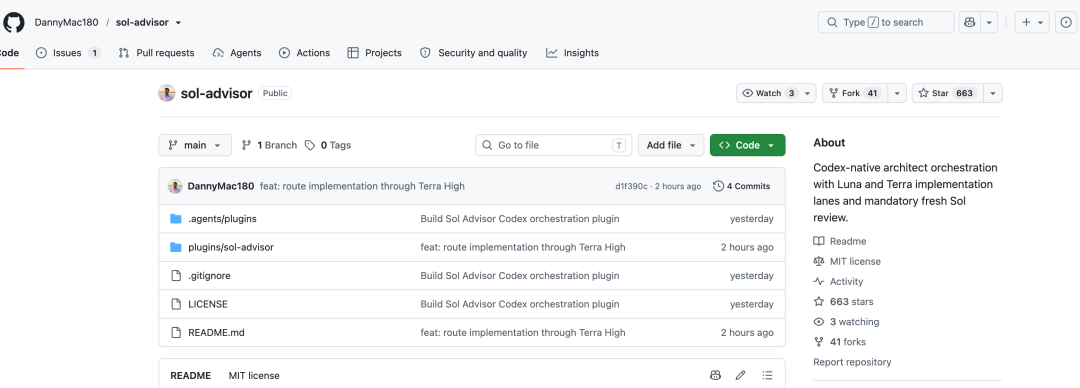The width and height of the screenshot is (1080, 388).
Task: View 3 watching in About sidebar
Action: click(847, 321)
